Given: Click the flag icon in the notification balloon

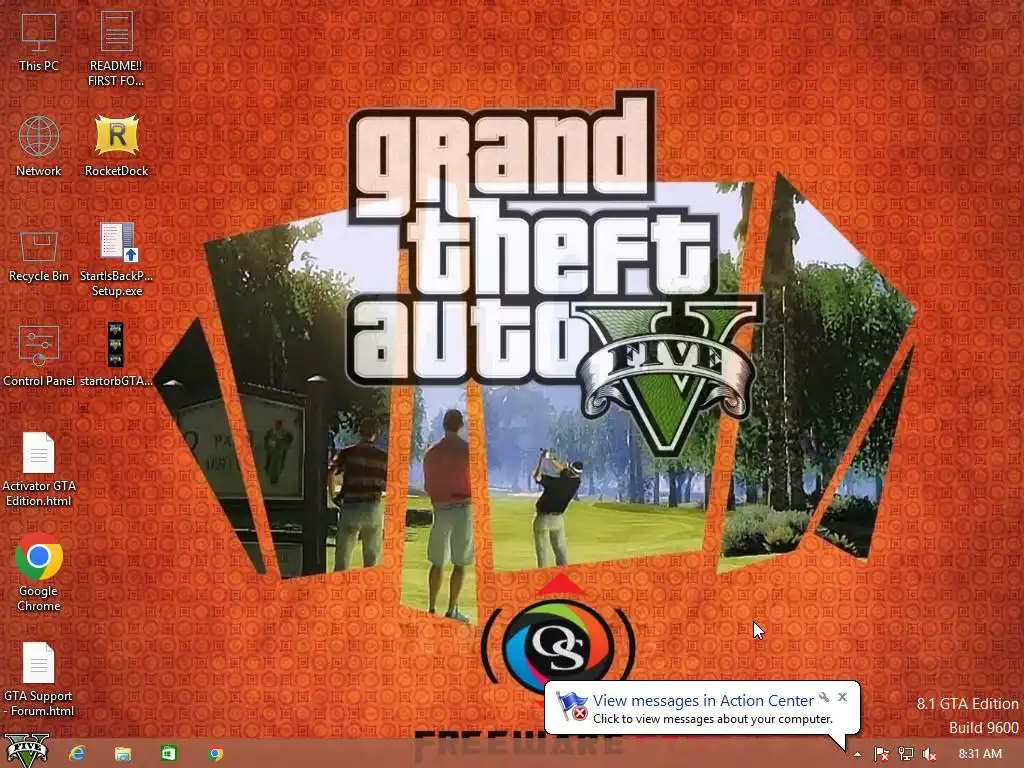Looking at the screenshot, I should pyautogui.click(x=571, y=707).
